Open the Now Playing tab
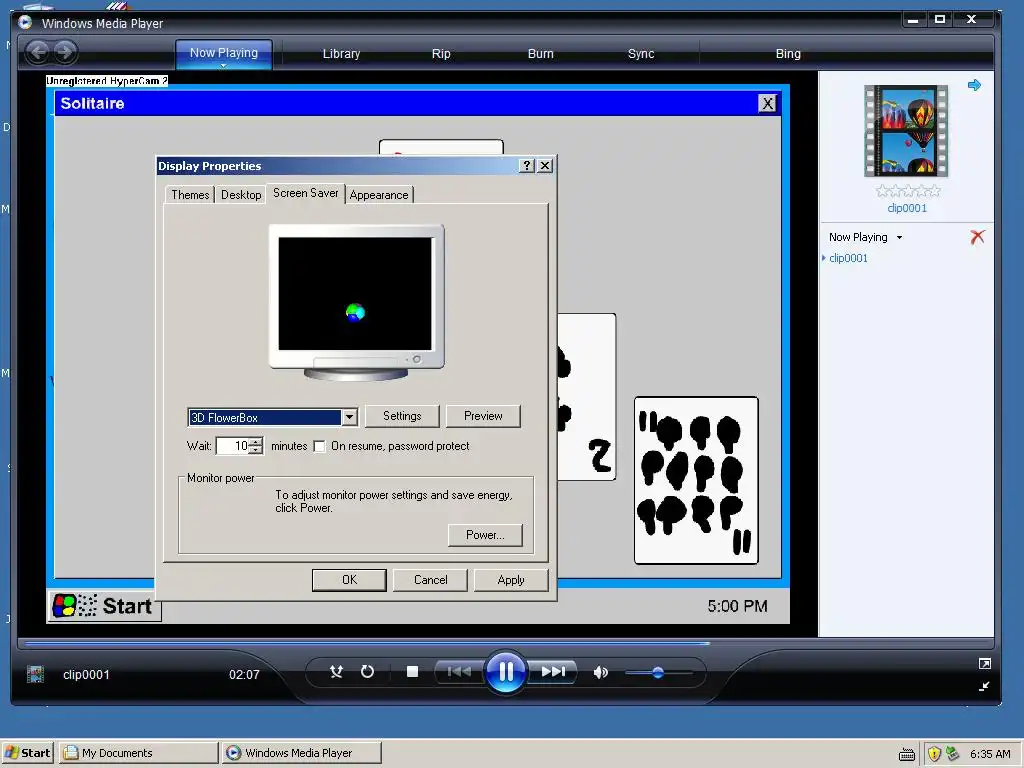1024x768 pixels. click(x=224, y=54)
